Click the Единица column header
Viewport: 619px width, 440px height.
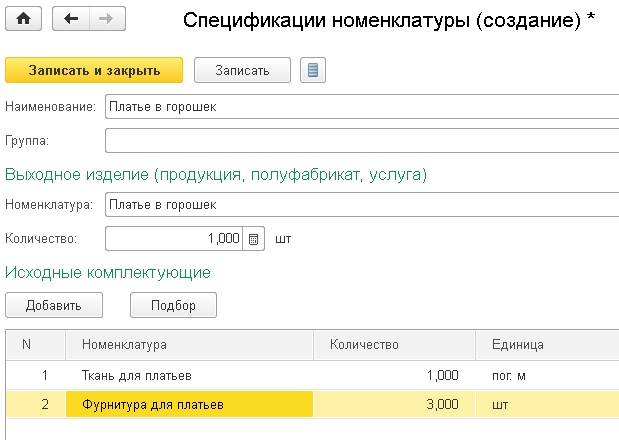point(547,345)
